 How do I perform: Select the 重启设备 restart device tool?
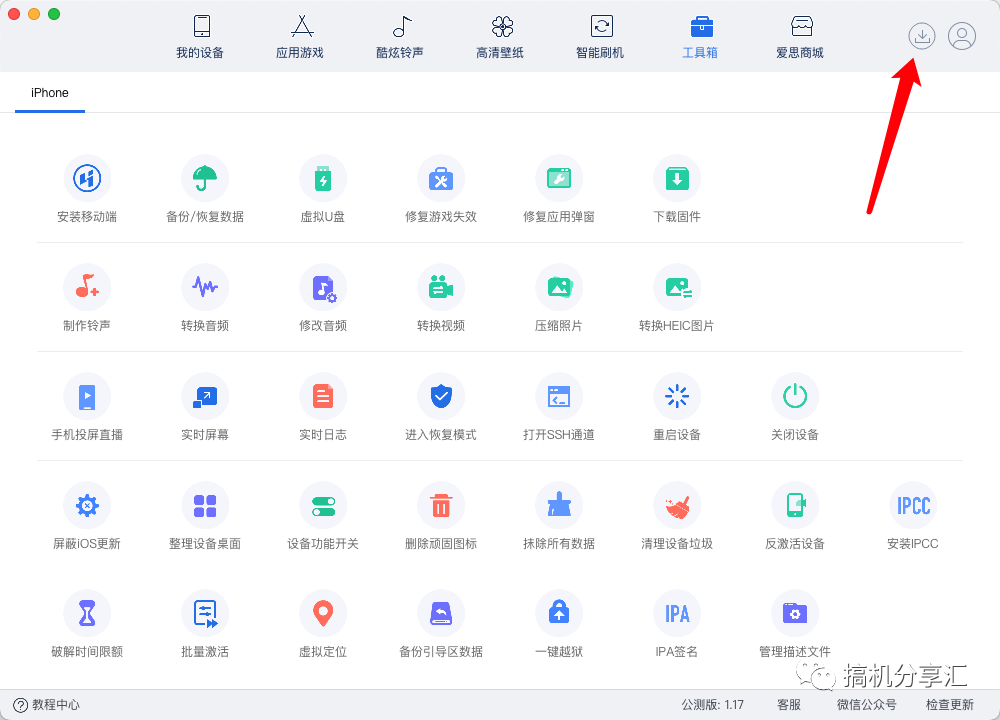(677, 405)
